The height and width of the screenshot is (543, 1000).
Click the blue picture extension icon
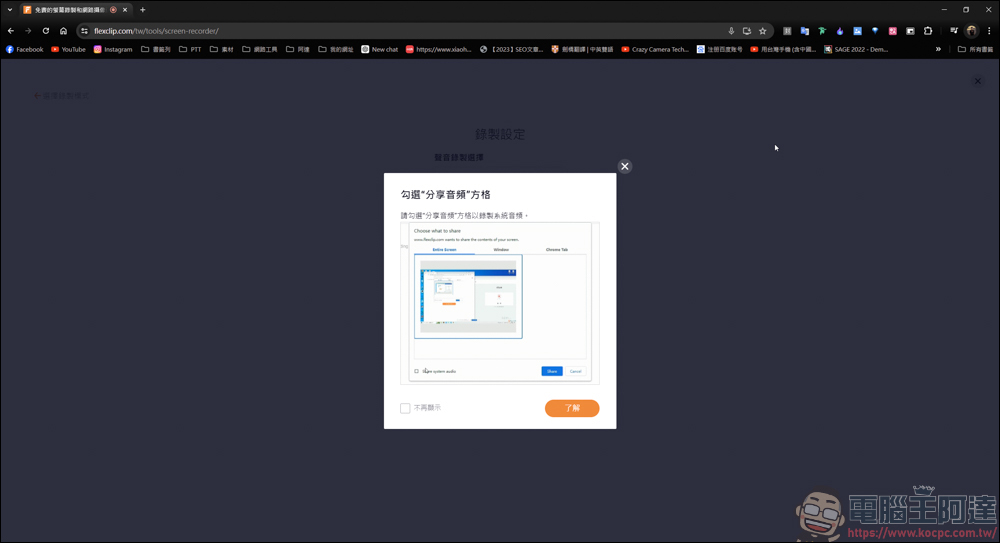[x=858, y=31]
